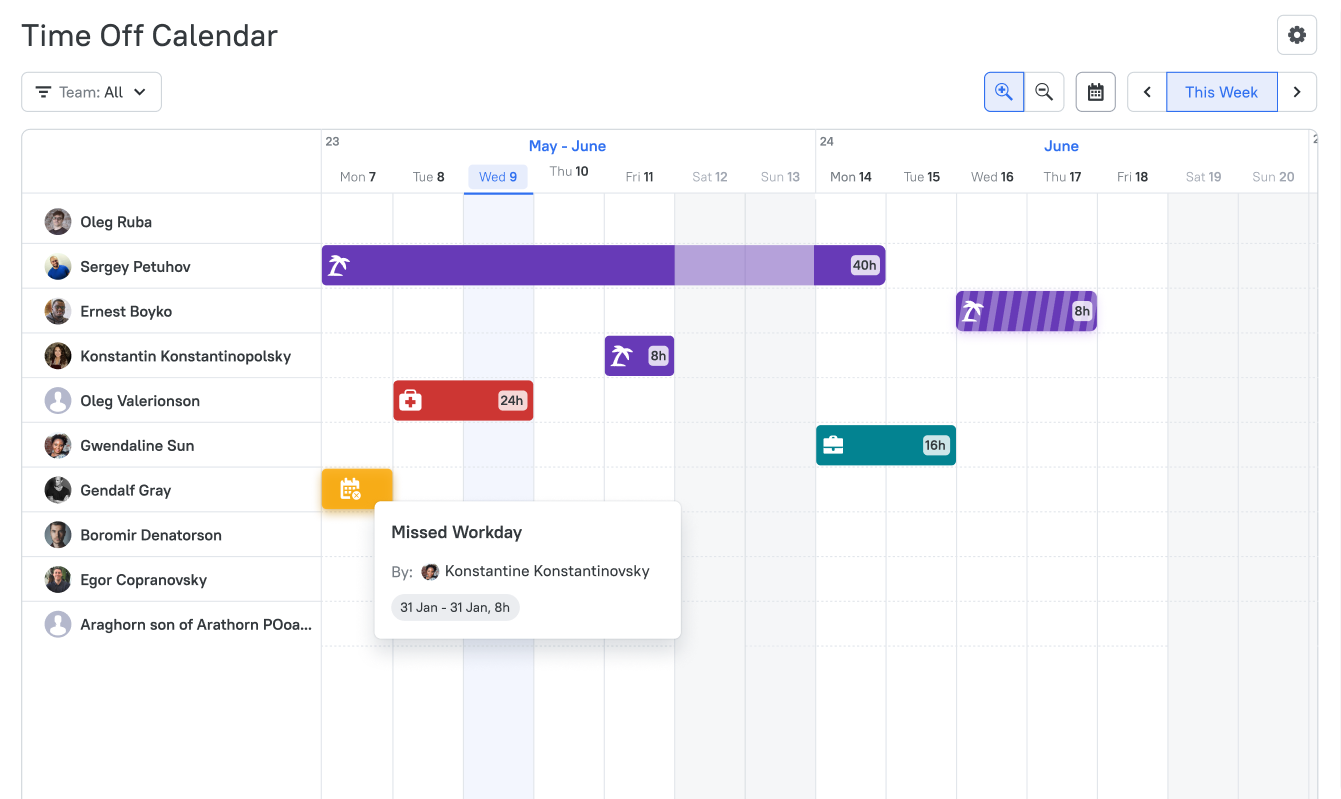
Task: Click palm tree icon on Konstantin's 8h vacation
Action: click(x=622, y=356)
